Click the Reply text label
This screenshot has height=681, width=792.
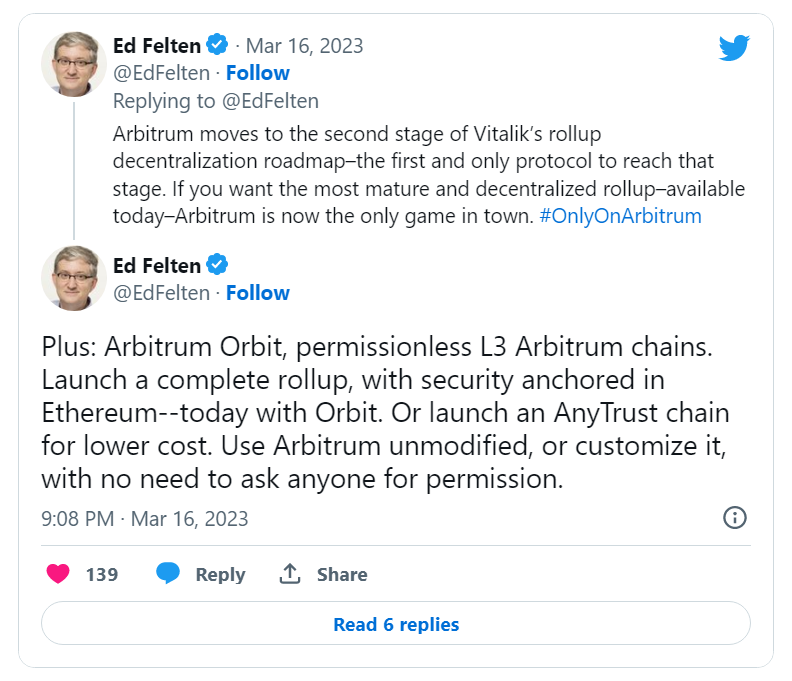click(x=220, y=574)
